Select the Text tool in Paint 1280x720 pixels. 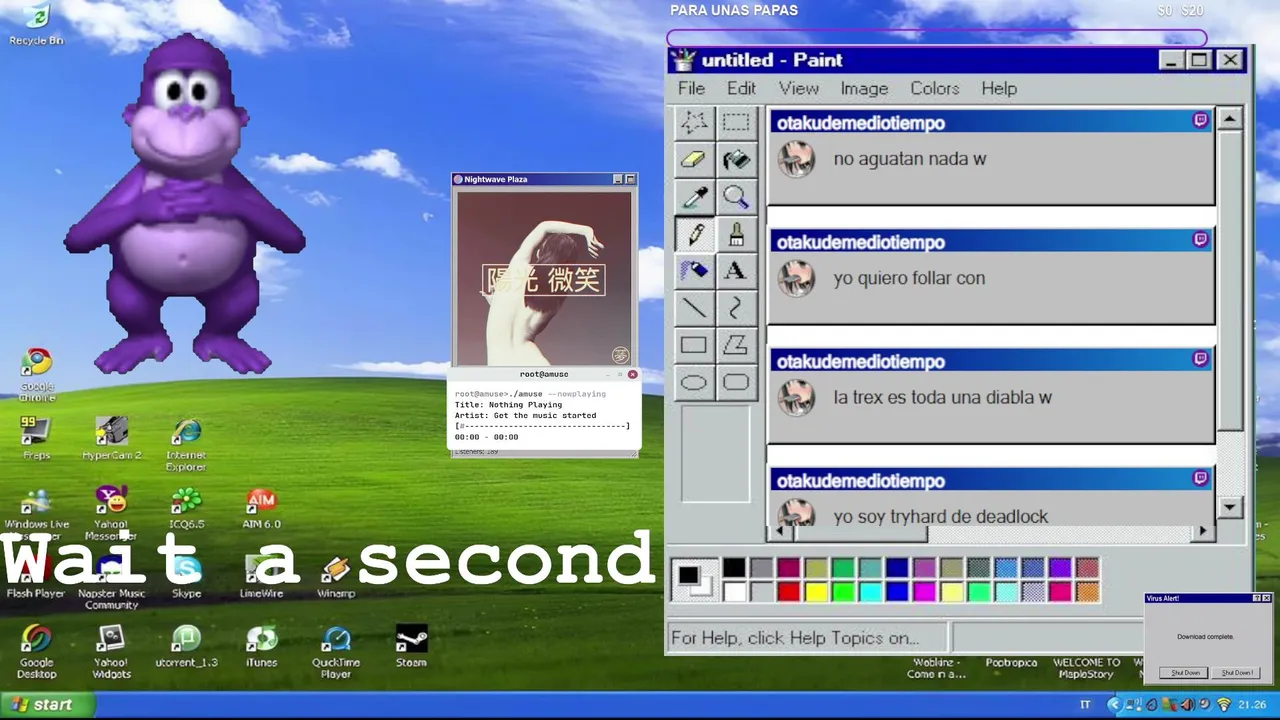pos(736,270)
